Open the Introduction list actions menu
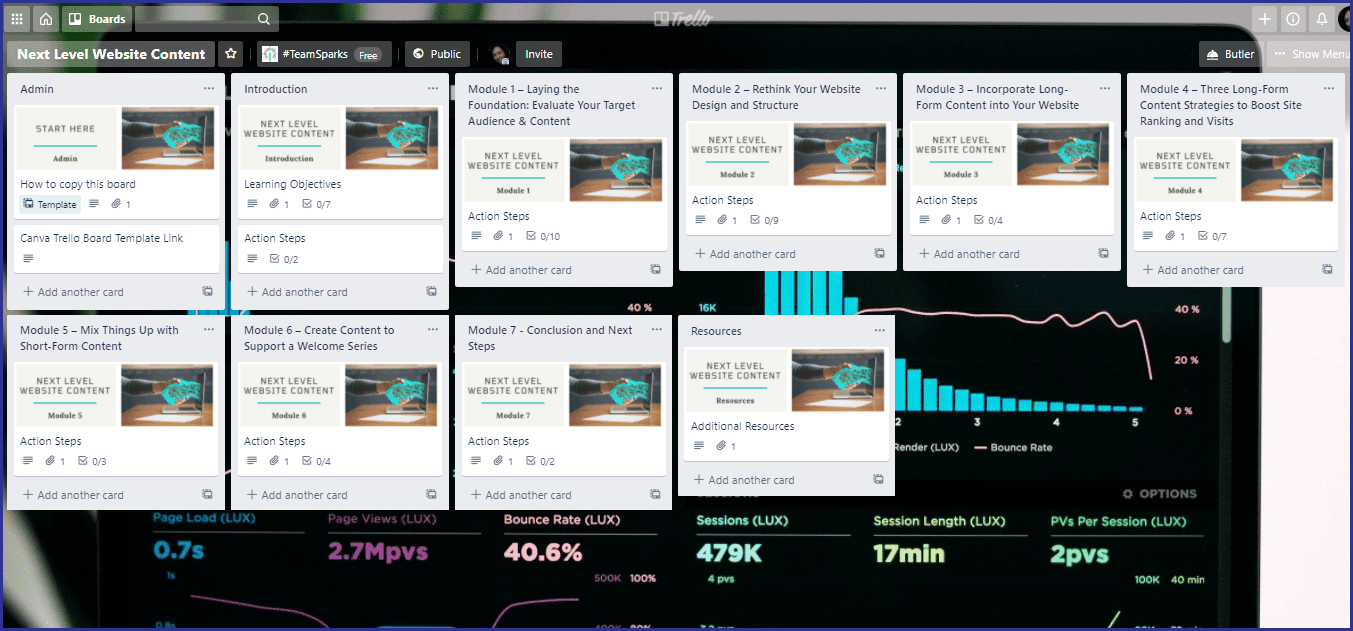 [x=433, y=89]
